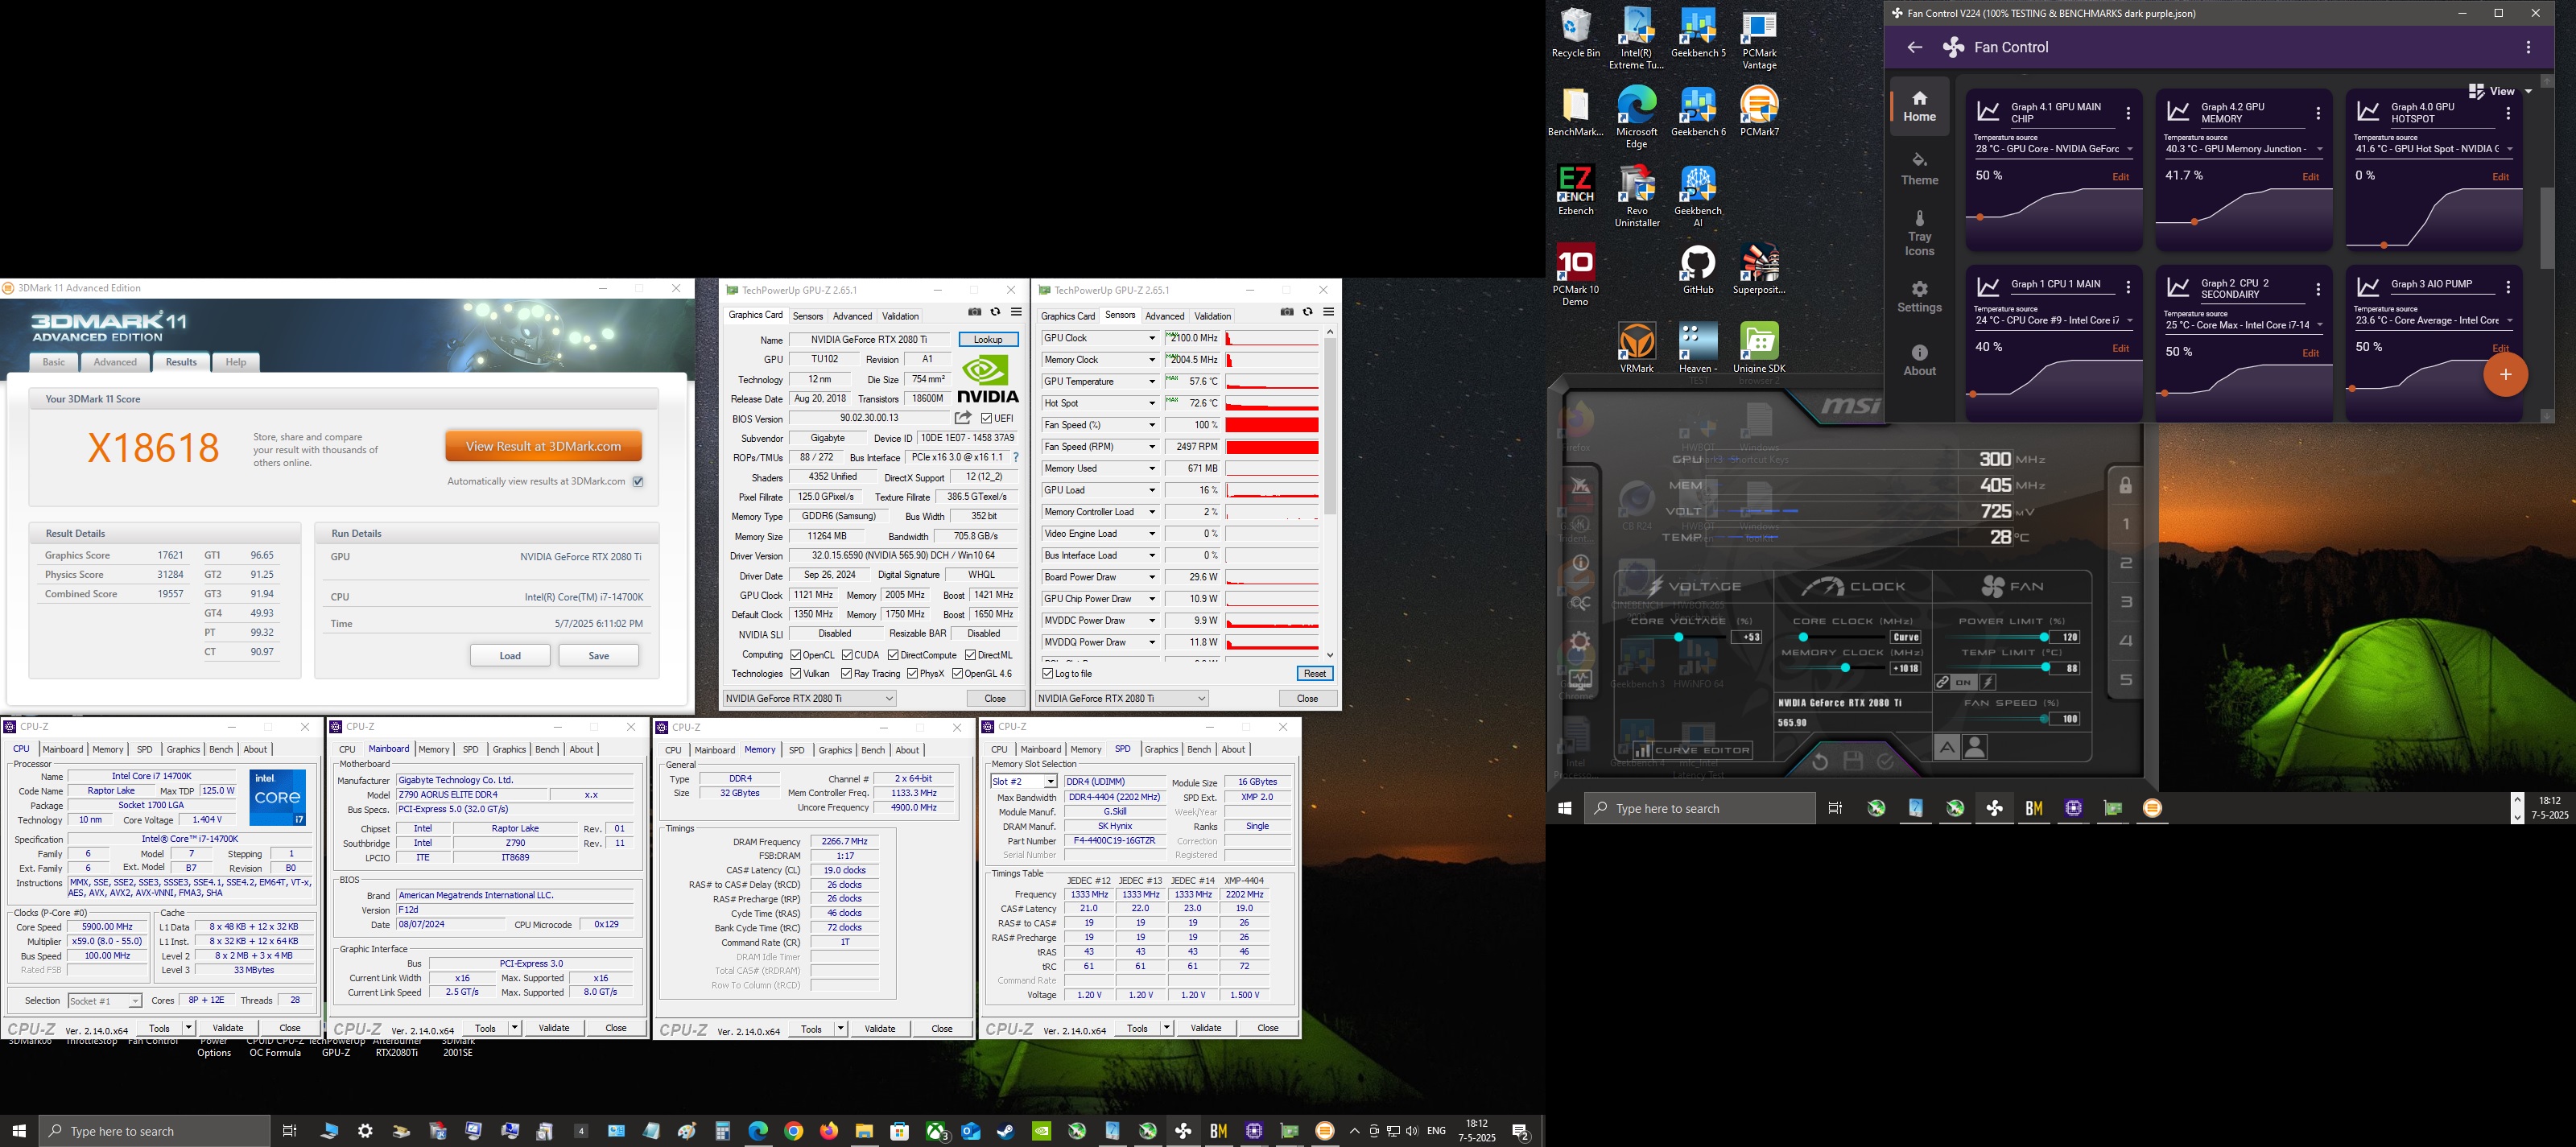The image size is (2576, 1147).
Task: Toggle the CUDA checkbox in GPU-Z
Action: [847, 655]
